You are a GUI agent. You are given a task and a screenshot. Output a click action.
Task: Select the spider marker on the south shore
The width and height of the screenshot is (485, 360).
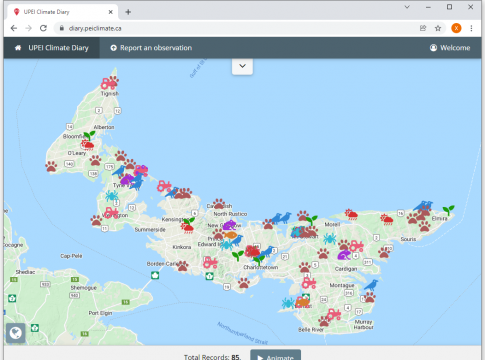[x=288, y=303]
